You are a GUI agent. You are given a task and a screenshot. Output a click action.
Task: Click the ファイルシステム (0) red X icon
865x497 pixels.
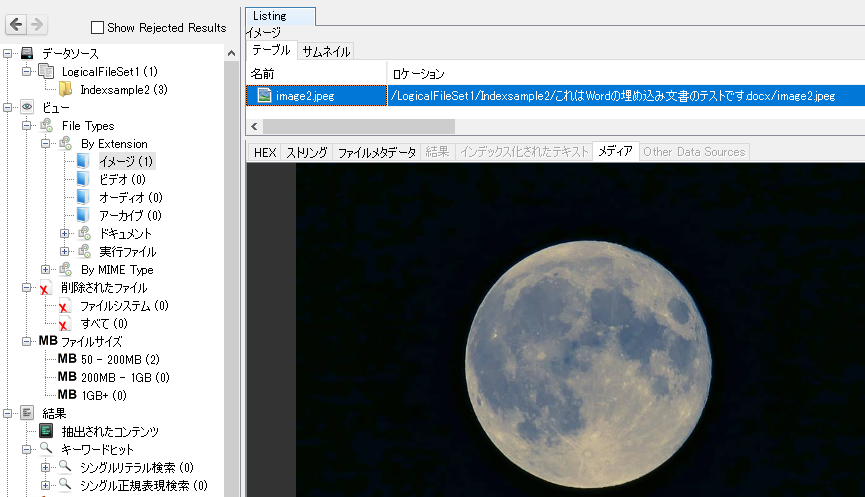[64, 306]
